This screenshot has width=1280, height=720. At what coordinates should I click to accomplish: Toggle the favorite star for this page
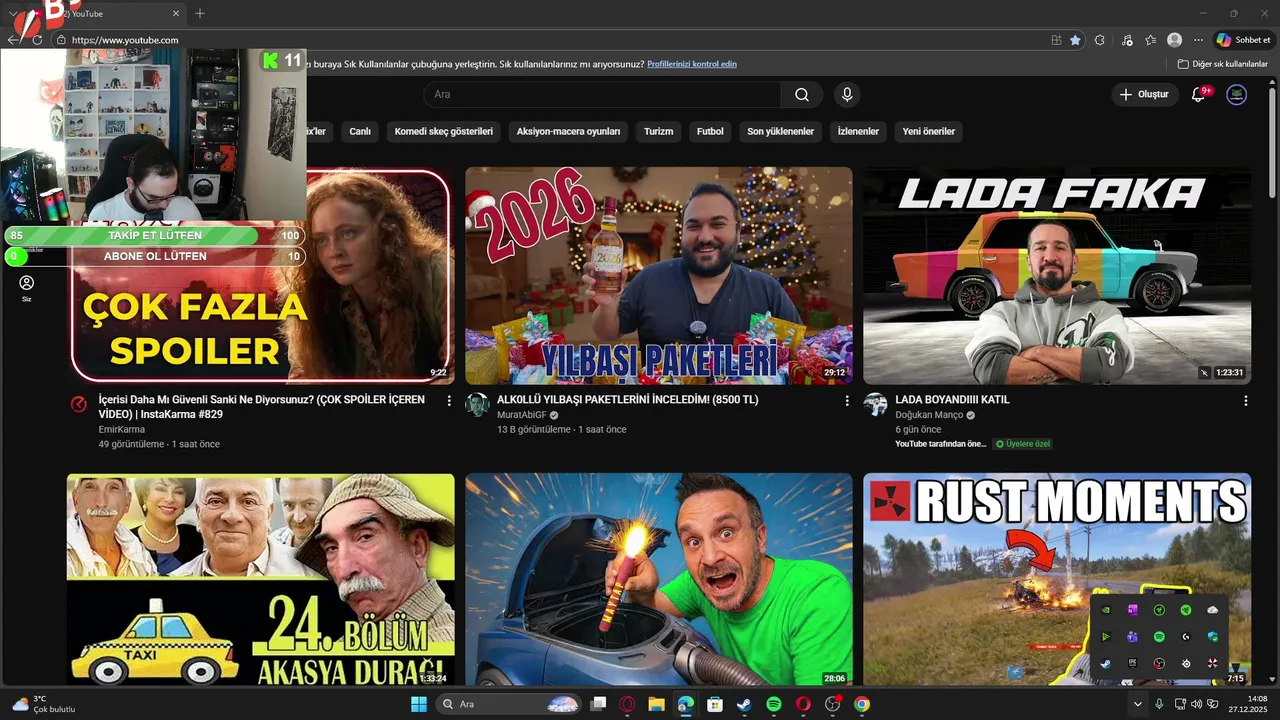[x=1075, y=40]
